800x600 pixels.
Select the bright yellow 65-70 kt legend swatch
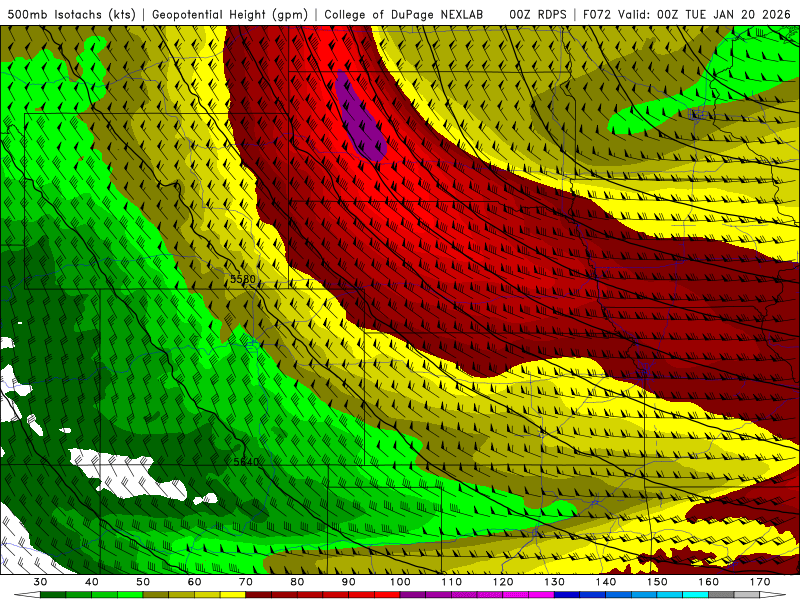coord(233,595)
